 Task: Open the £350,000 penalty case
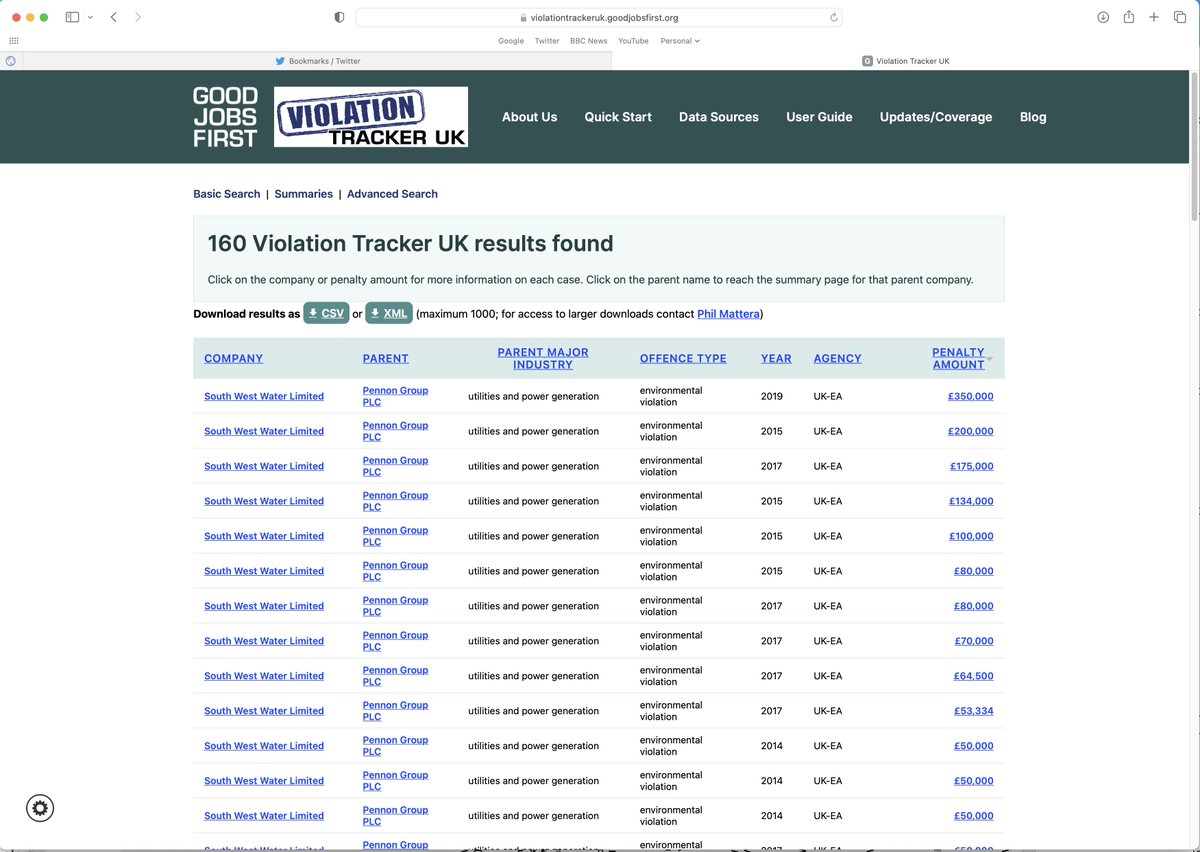[971, 396]
